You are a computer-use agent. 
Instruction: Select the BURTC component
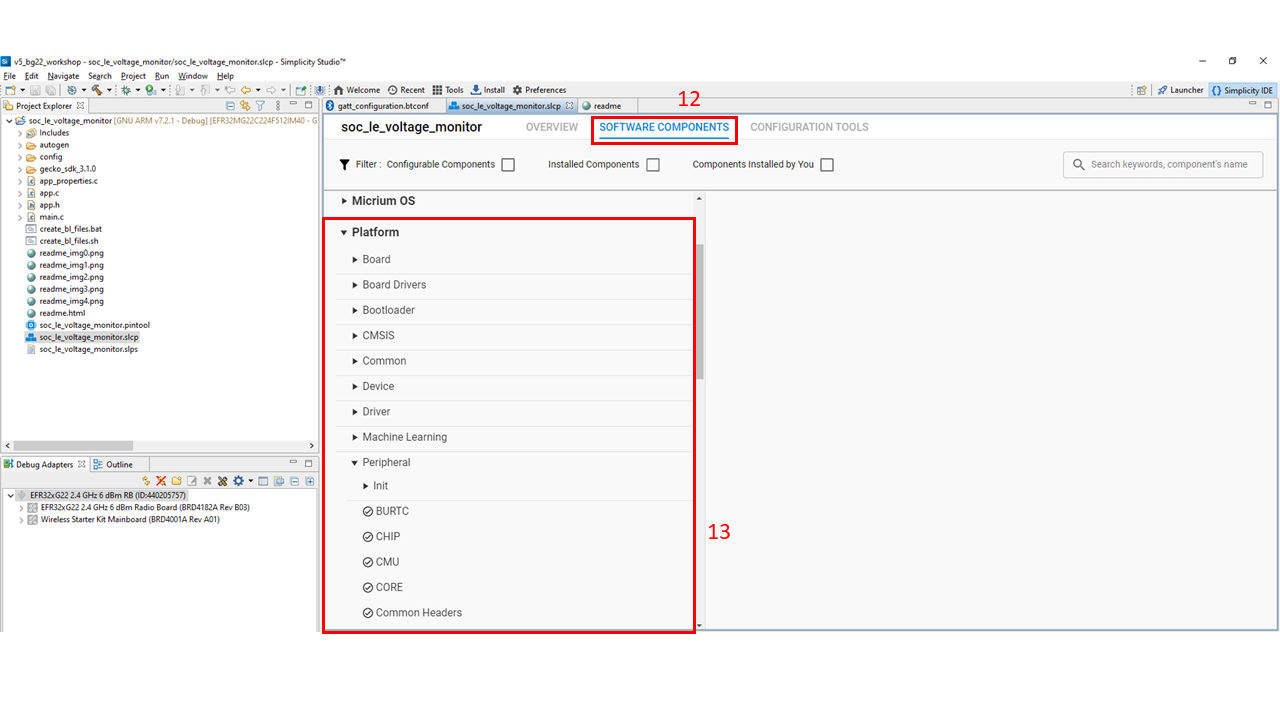(392, 511)
